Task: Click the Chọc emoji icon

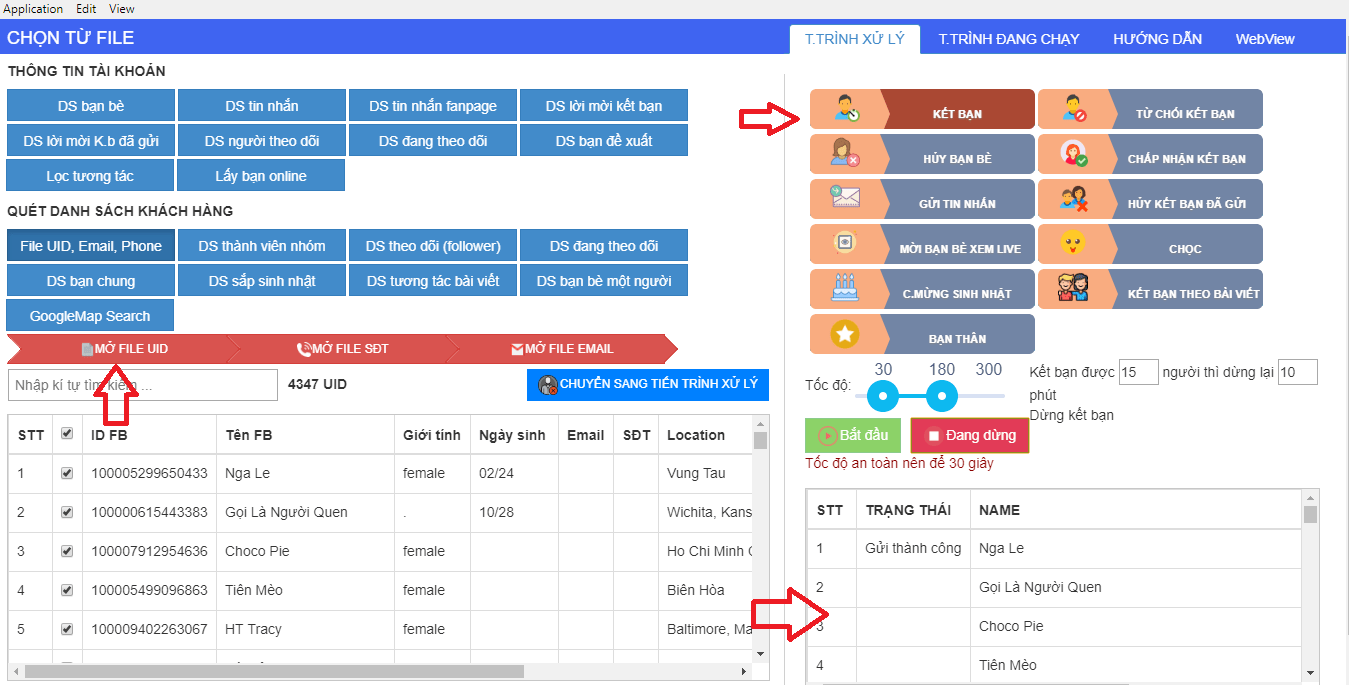Action: click(1073, 244)
